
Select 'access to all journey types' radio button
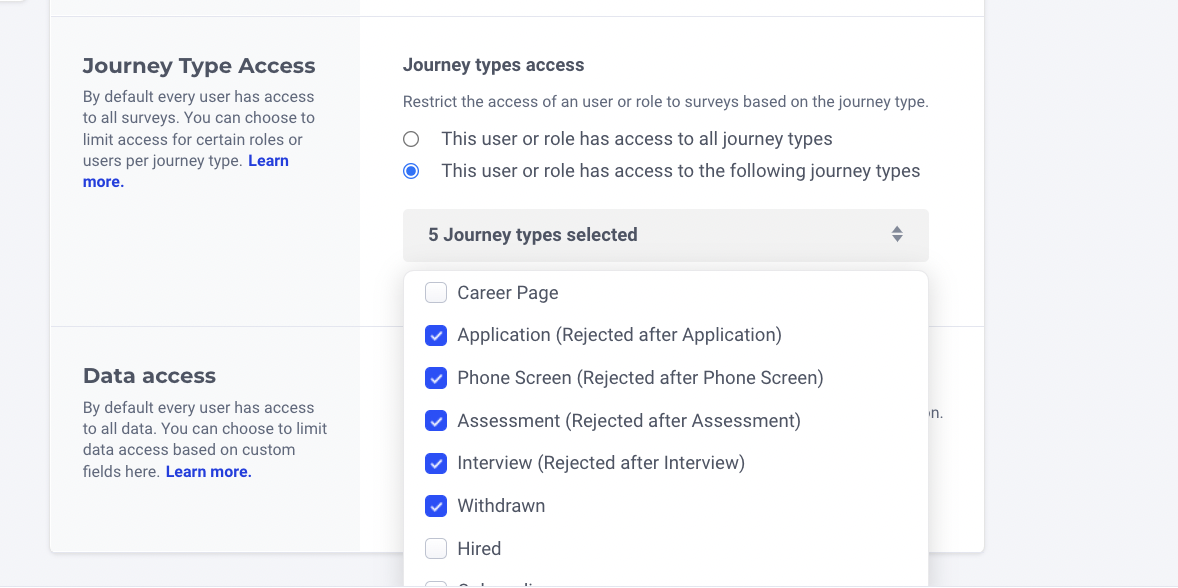[x=411, y=139]
